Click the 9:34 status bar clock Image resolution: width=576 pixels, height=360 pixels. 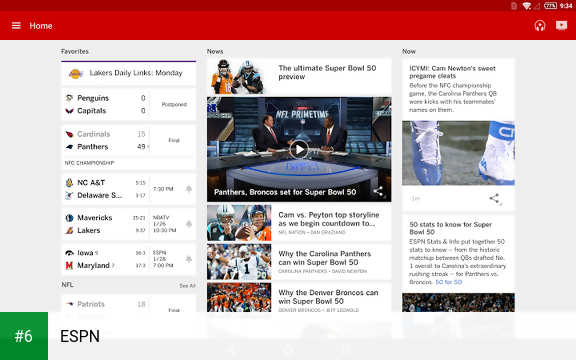[566, 6]
